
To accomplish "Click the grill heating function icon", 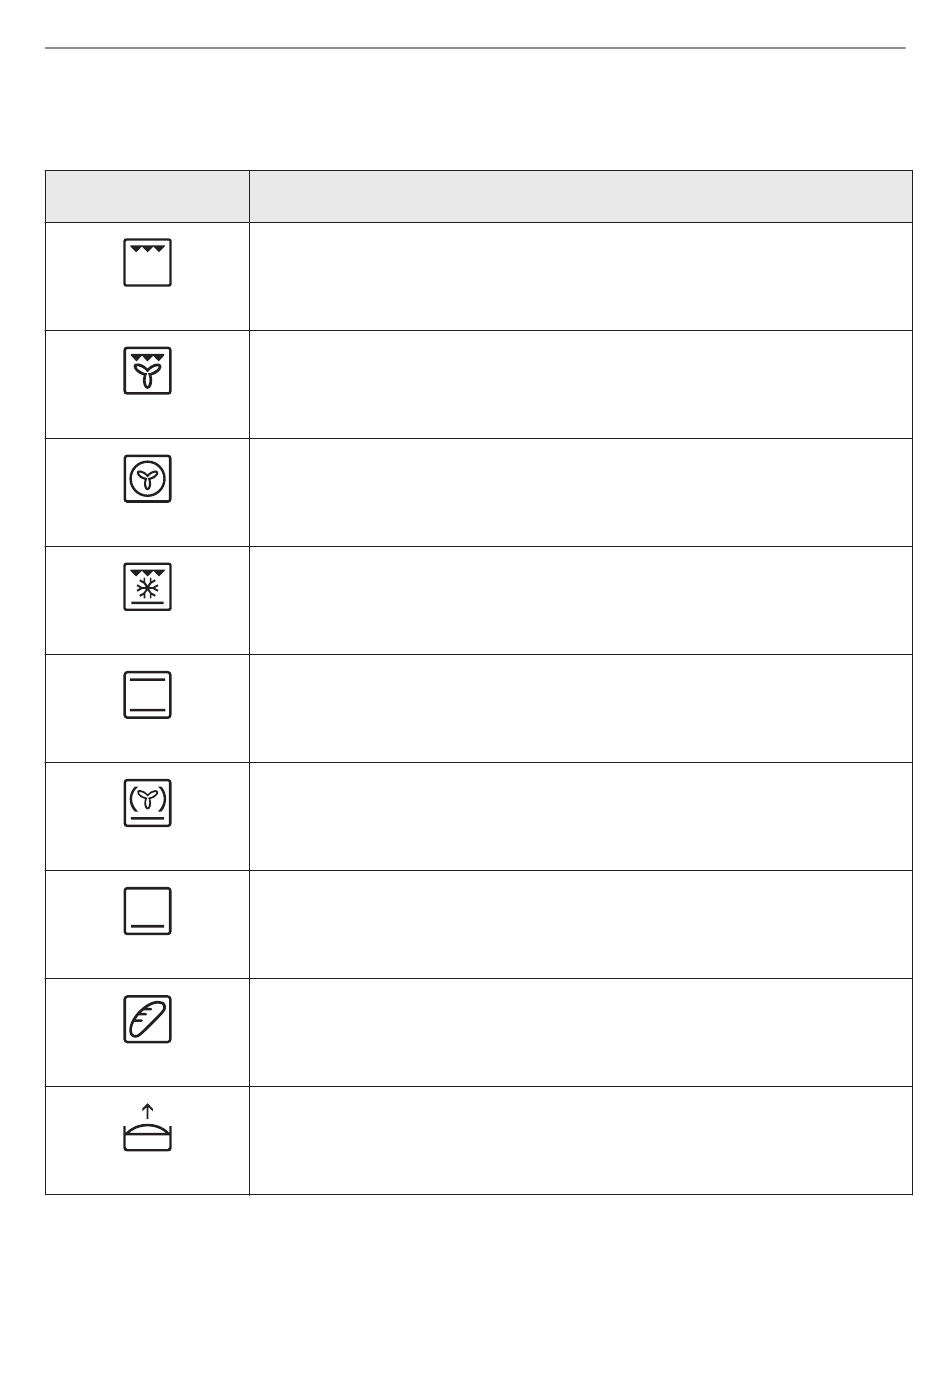I will tap(147, 262).
